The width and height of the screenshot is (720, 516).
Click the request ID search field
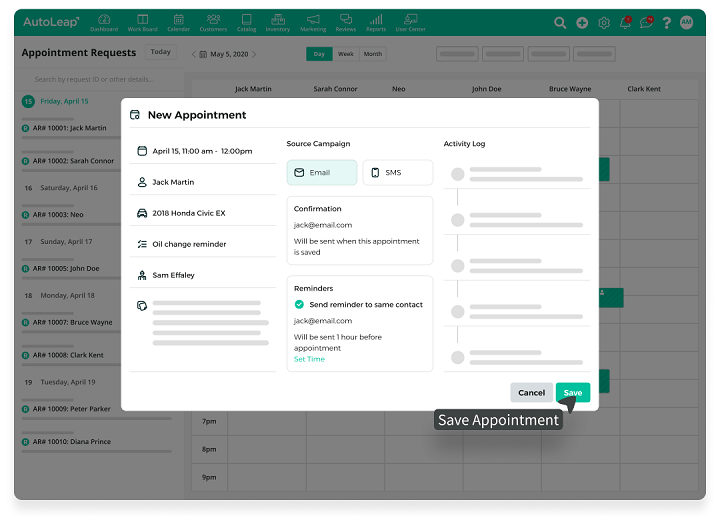pyautogui.click(x=100, y=79)
